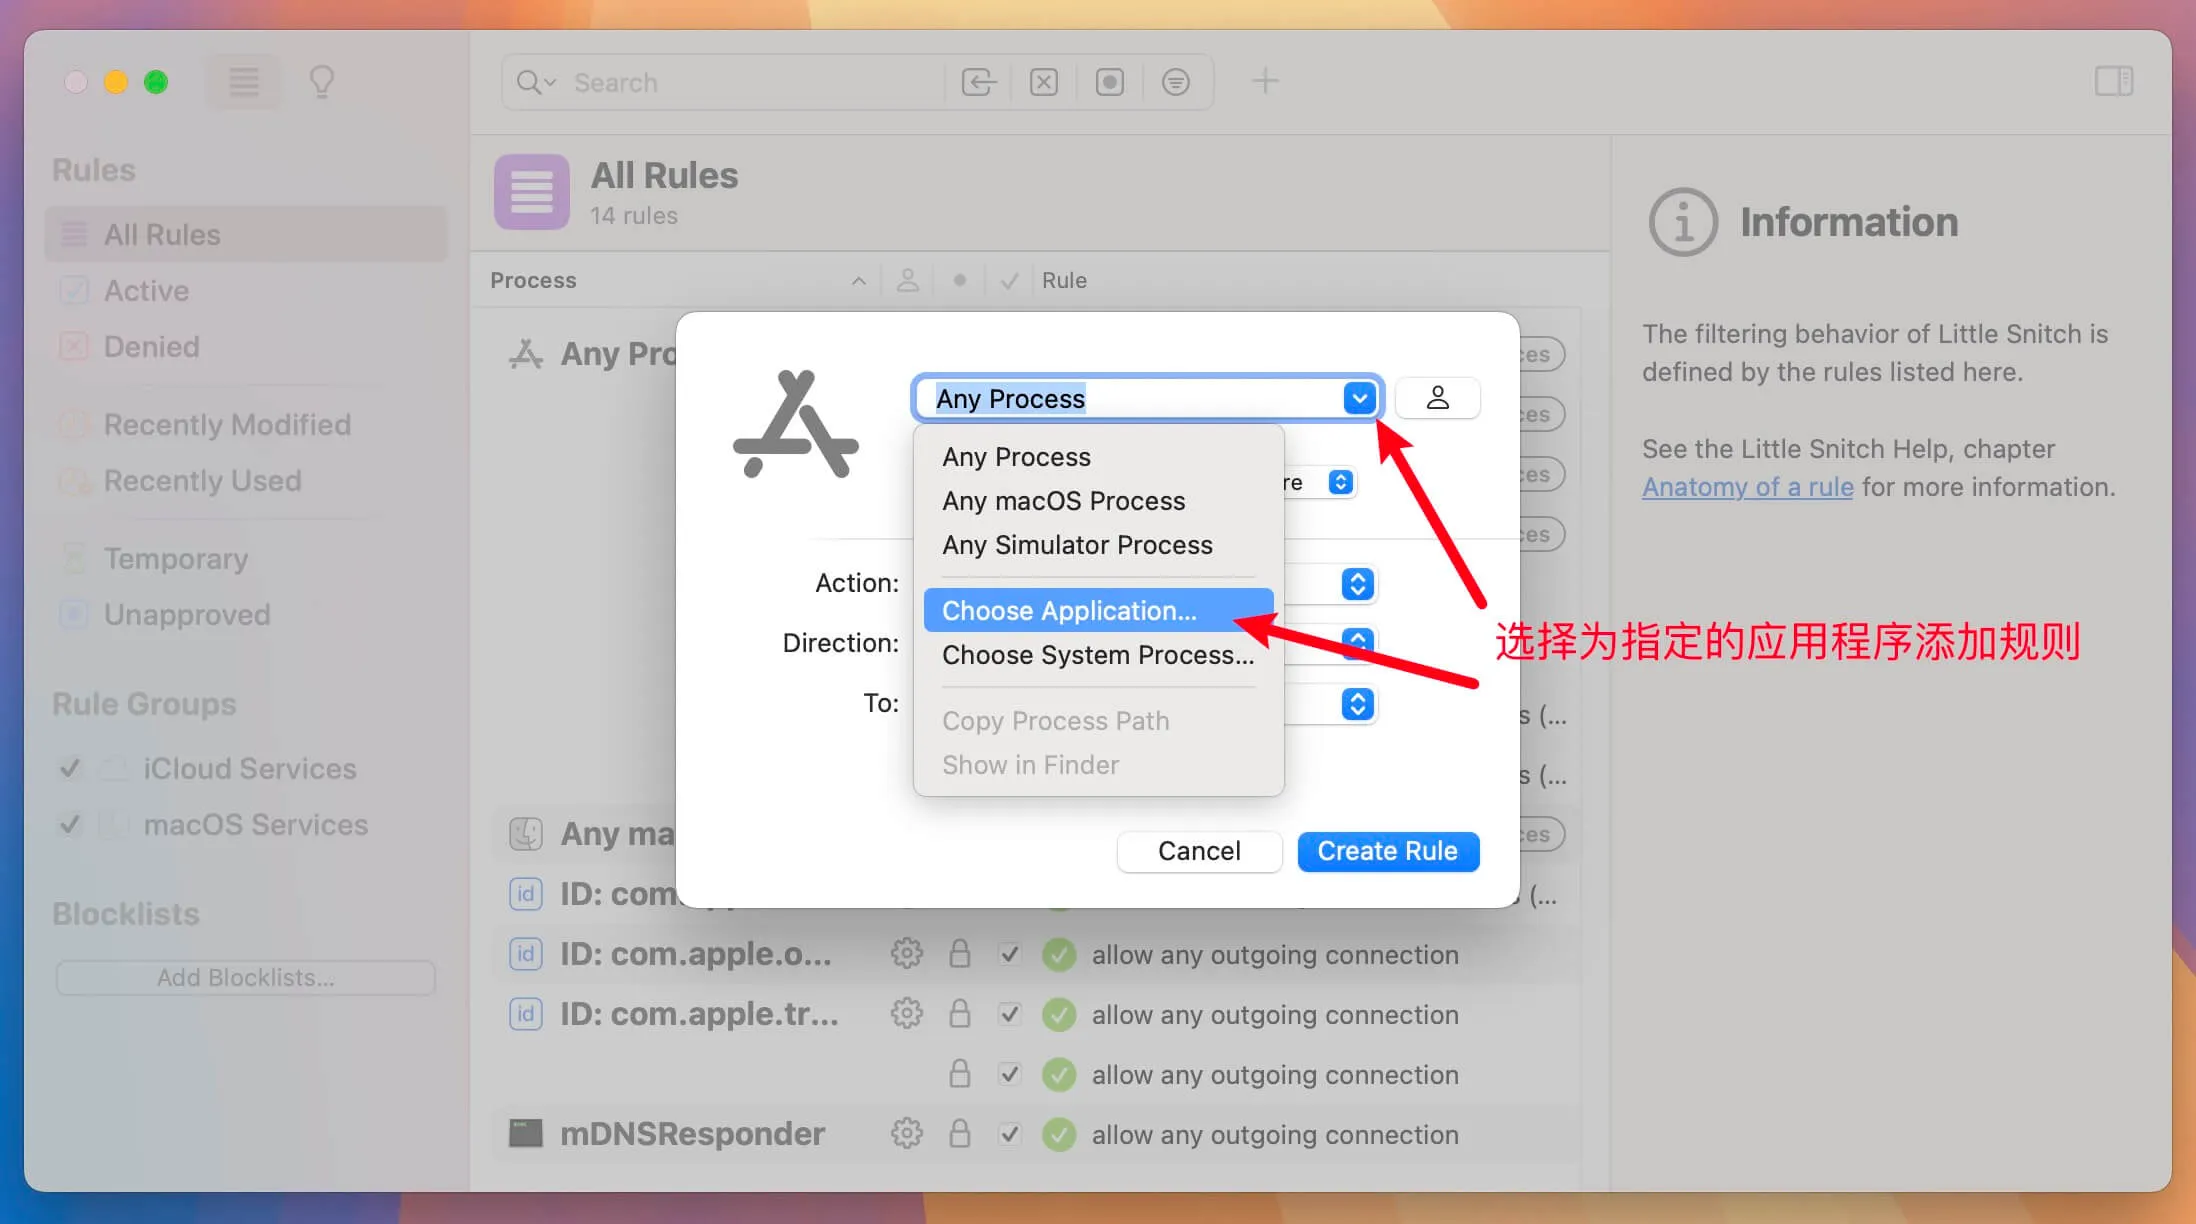The image size is (2196, 1224).
Task: Click lock icon on com.apple.tr row
Action: click(959, 1014)
